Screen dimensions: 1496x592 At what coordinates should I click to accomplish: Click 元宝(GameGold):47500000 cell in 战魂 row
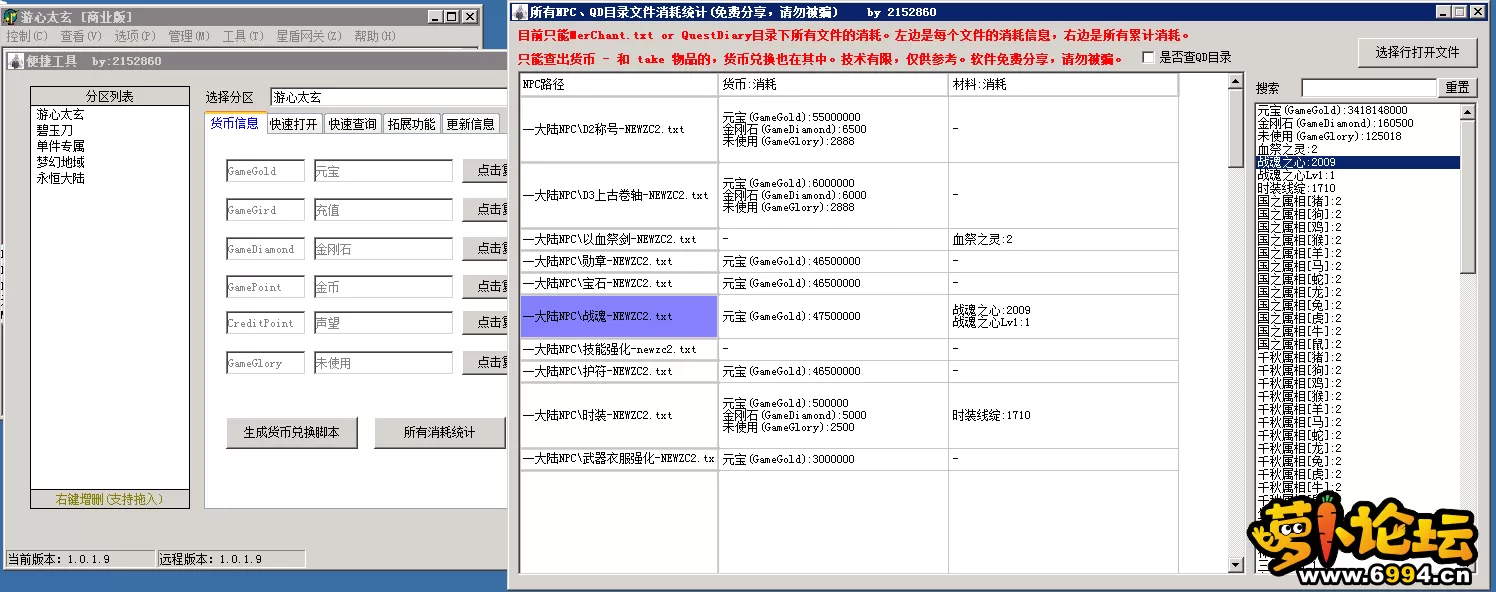[833, 316]
